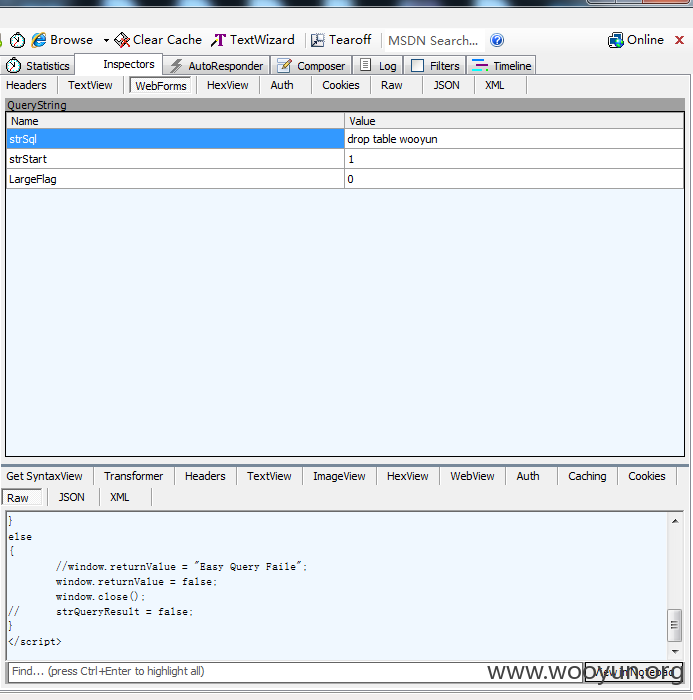Select request Raw inspector tab
The height and width of the screenshot is (700, 693).
[x=392, y=85]
